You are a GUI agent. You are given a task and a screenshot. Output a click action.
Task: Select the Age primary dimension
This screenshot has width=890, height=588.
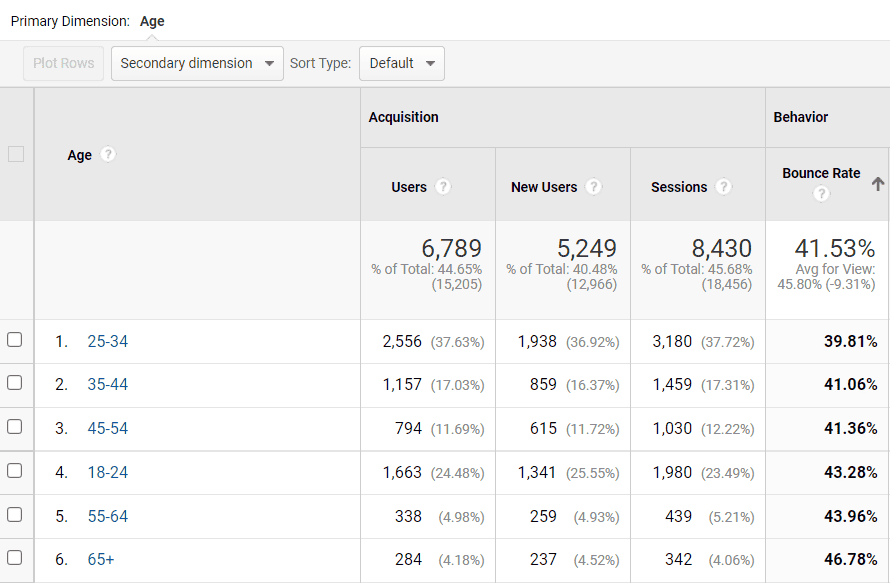click(x=152, y=21)
